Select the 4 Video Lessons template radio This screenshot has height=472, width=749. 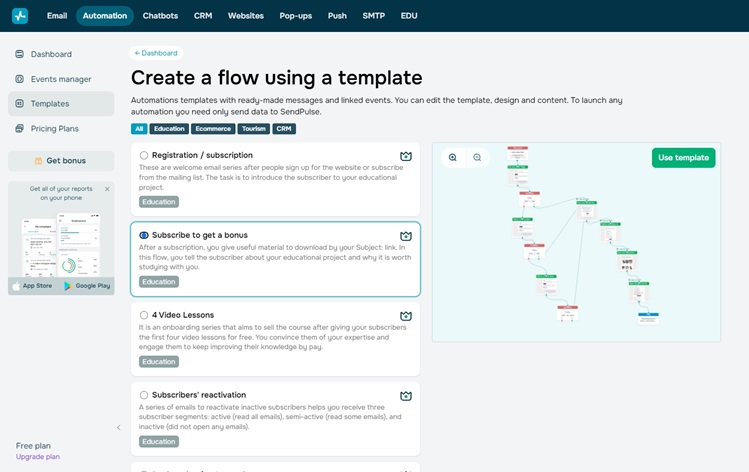pyautogui.click(x=144, y=315)
